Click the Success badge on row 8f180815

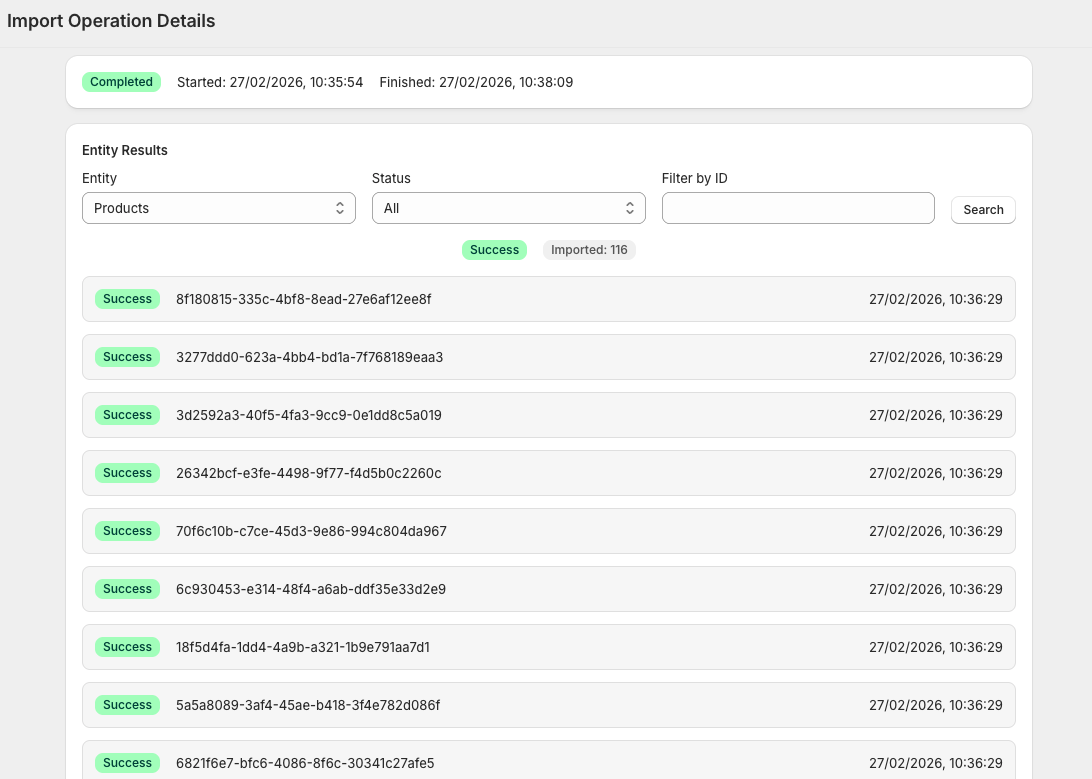pos(127,299)
